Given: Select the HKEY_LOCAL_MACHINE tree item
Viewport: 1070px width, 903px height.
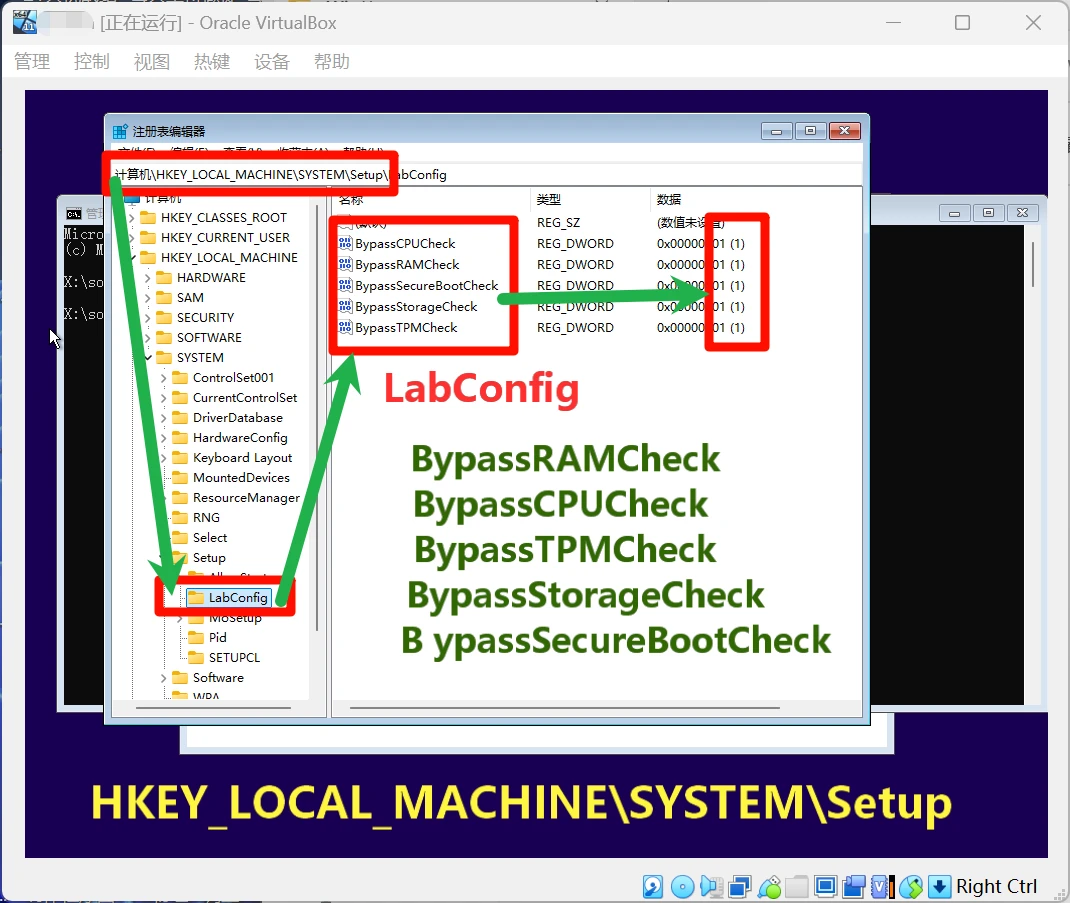Looking at the screenshot, I should pyautogui.click(x=229, y=257).
